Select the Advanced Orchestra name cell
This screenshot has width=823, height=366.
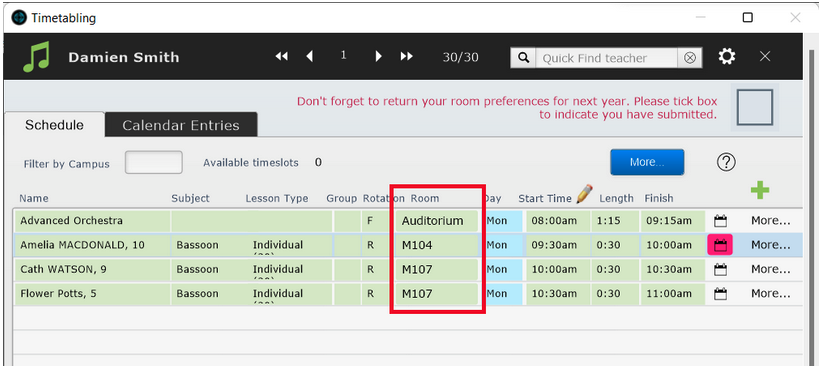click(x=92, y=221)
